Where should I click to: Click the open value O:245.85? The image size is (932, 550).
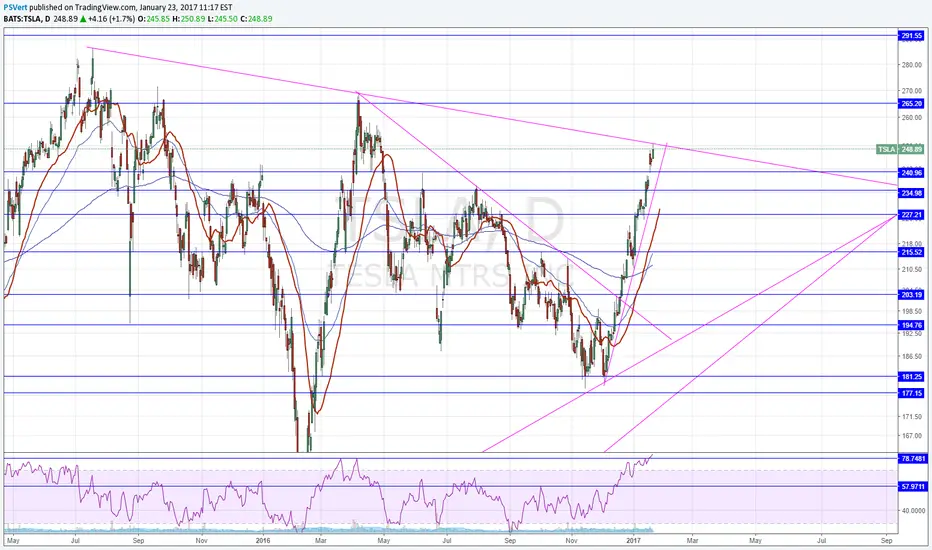[153, 19]
